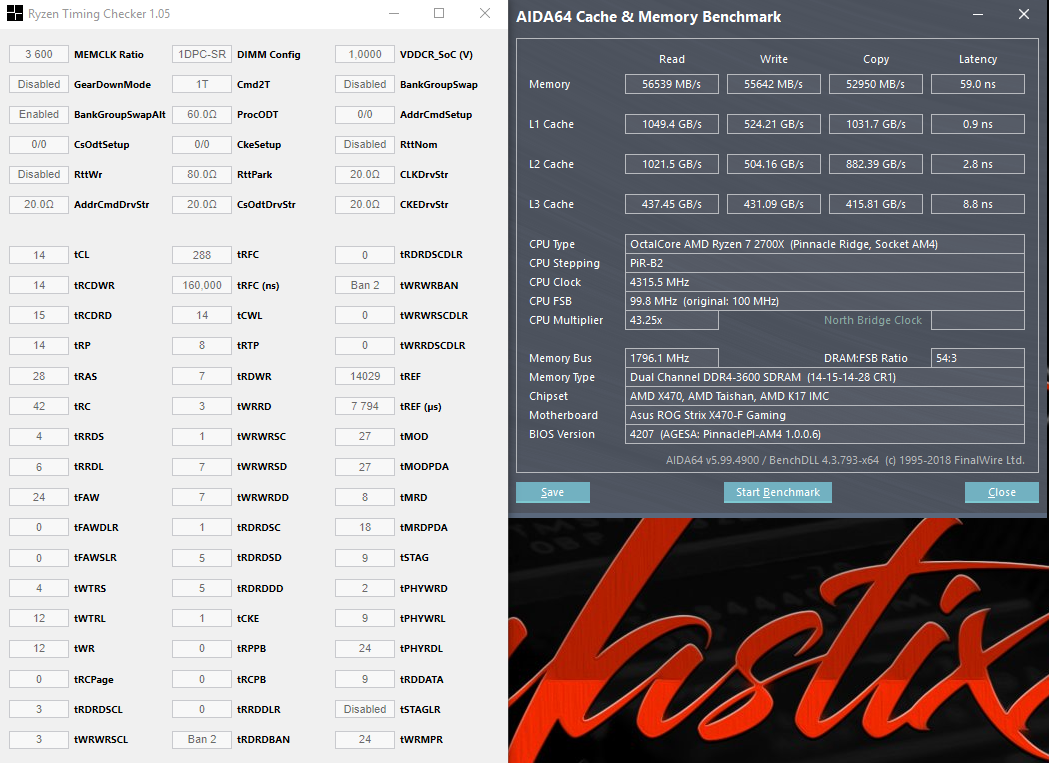This screenshot has height=763, width=1049.
Task: Click the CPU Type field showing Ryzen 7 2700X
Action: click(x=824, y=244)
